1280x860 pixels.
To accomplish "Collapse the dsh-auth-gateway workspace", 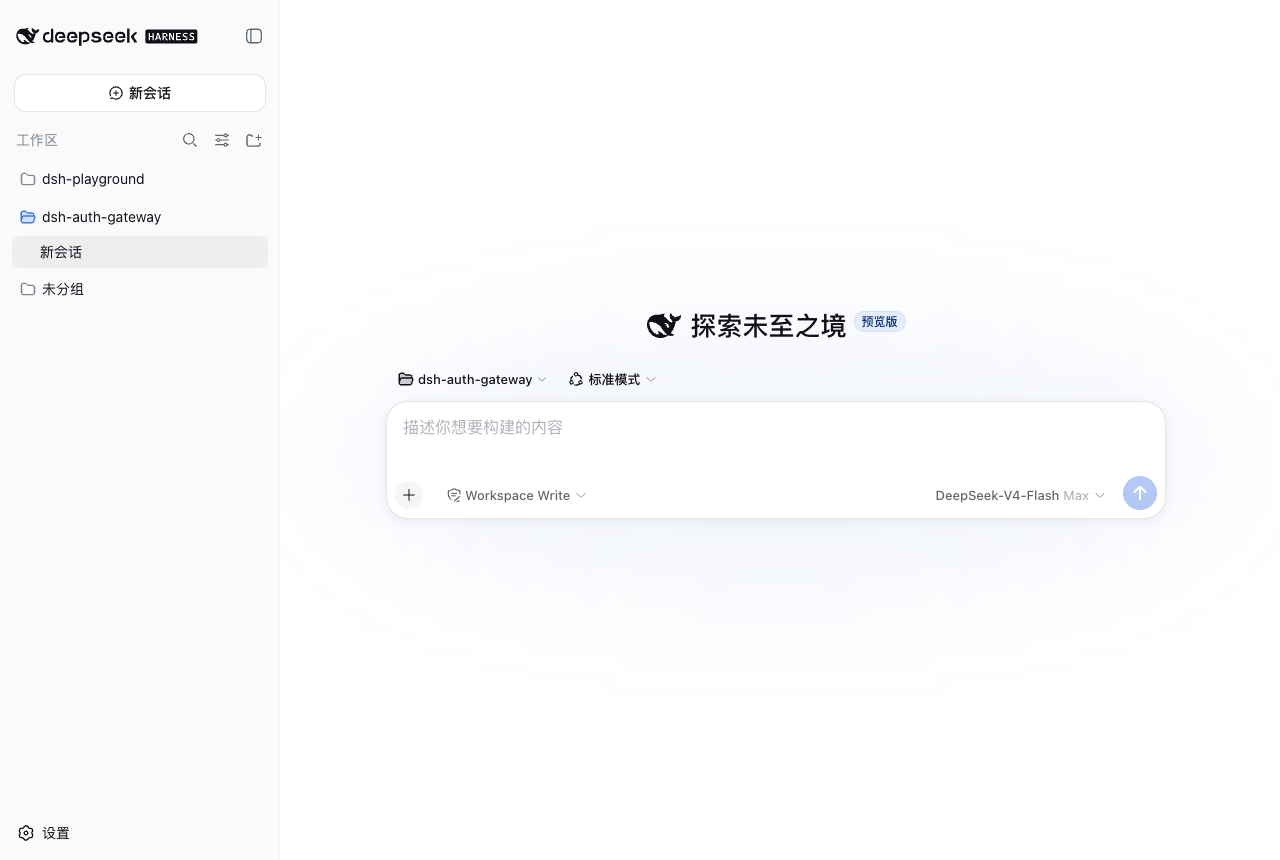I will 140,217.
